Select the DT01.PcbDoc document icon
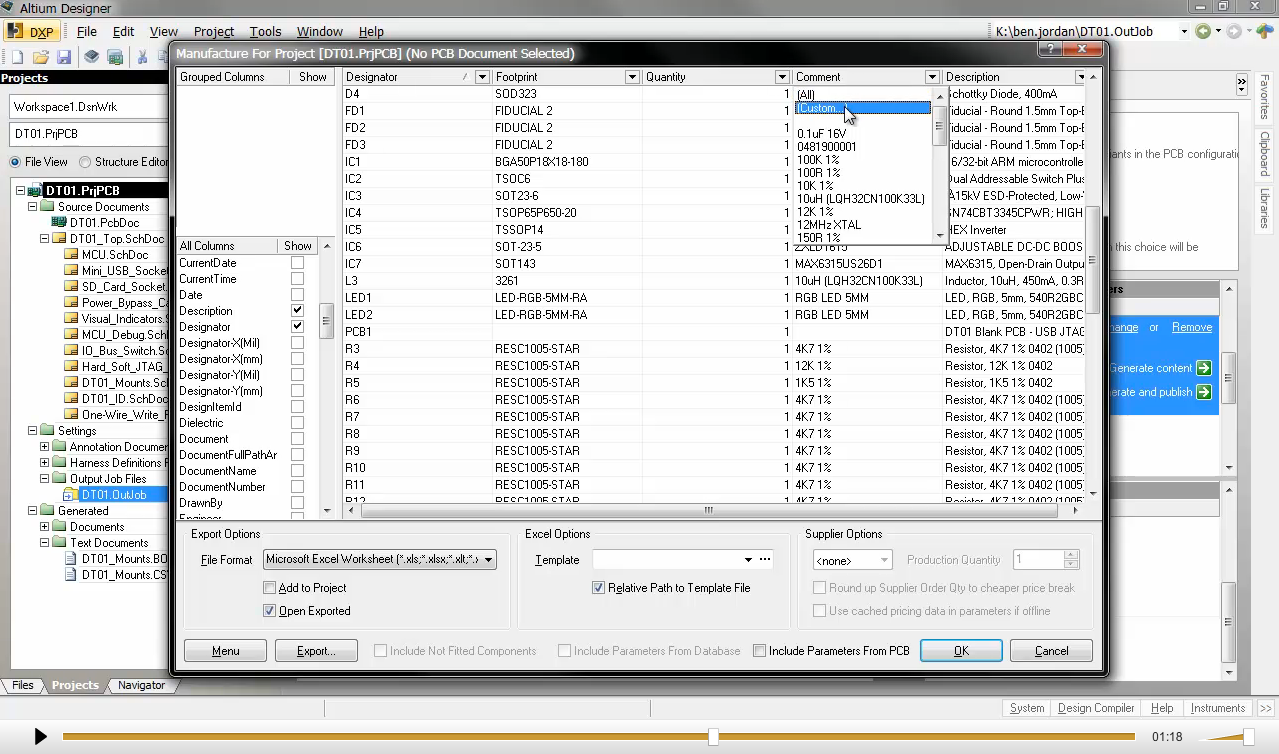Screen dimensions: 1279x754 (59, 223)
